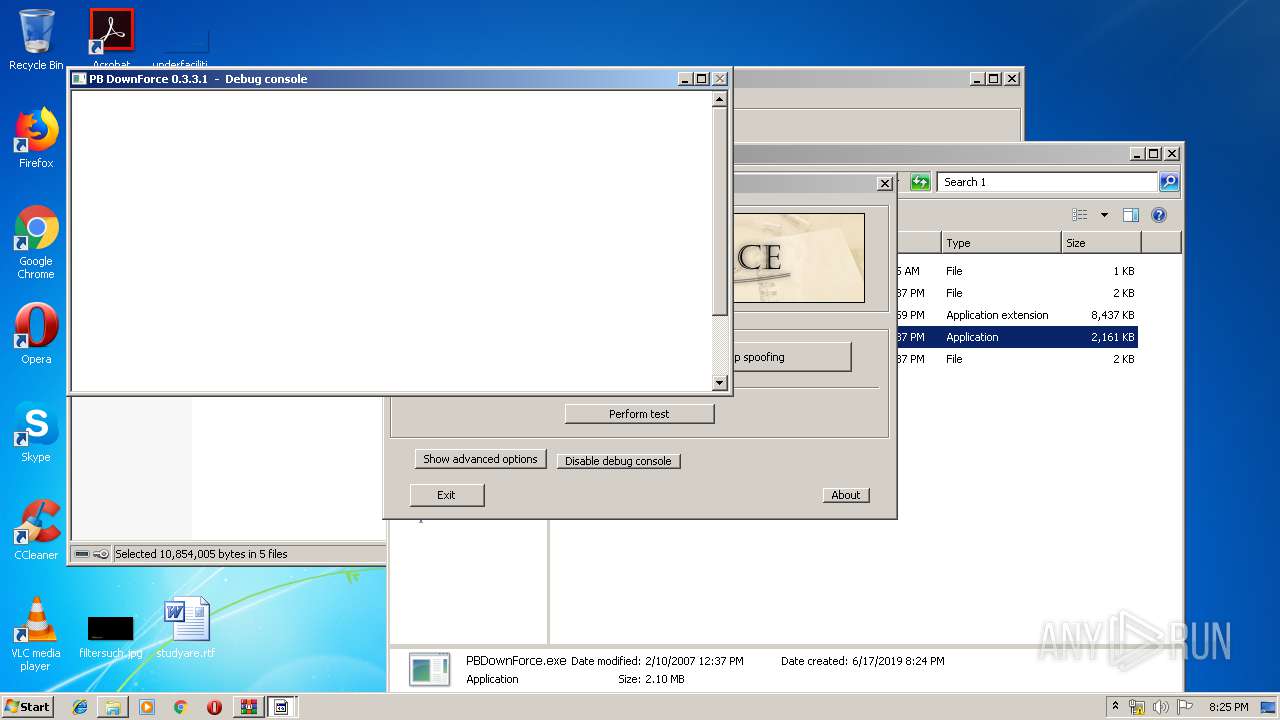Click the Perform test button
Viewport: 1280px width, 720px height.
(x=639, y=414)
